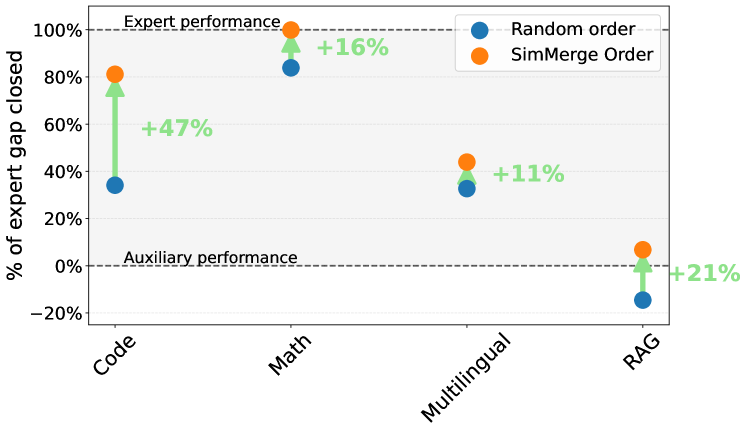Select the +21% annotation near RAG
This screenshot has height=433, width=747.
click(704, 273)
